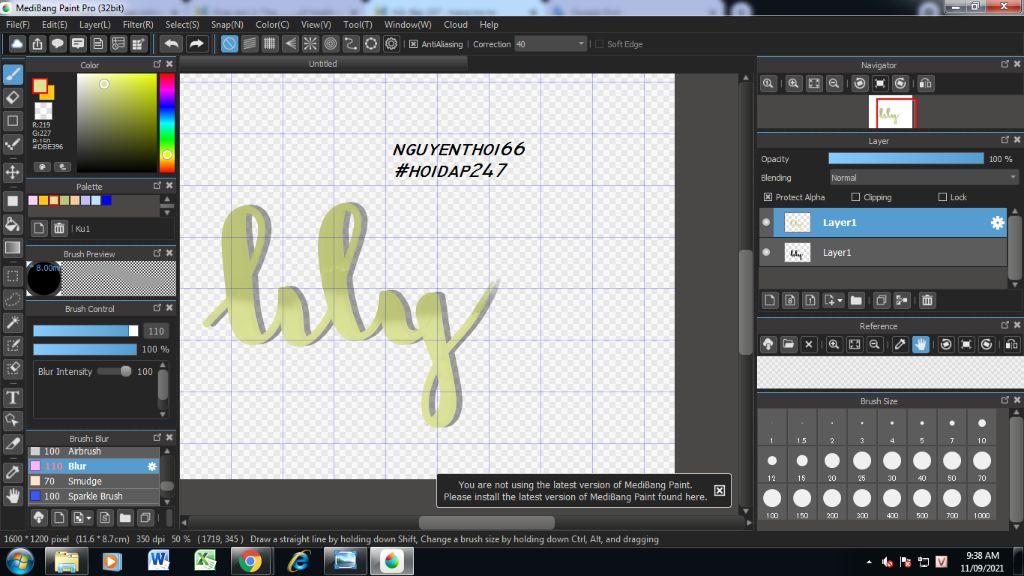Open Microsoft Word from taskbar
The image size is (1024, 576).
[x=159, y=561]
